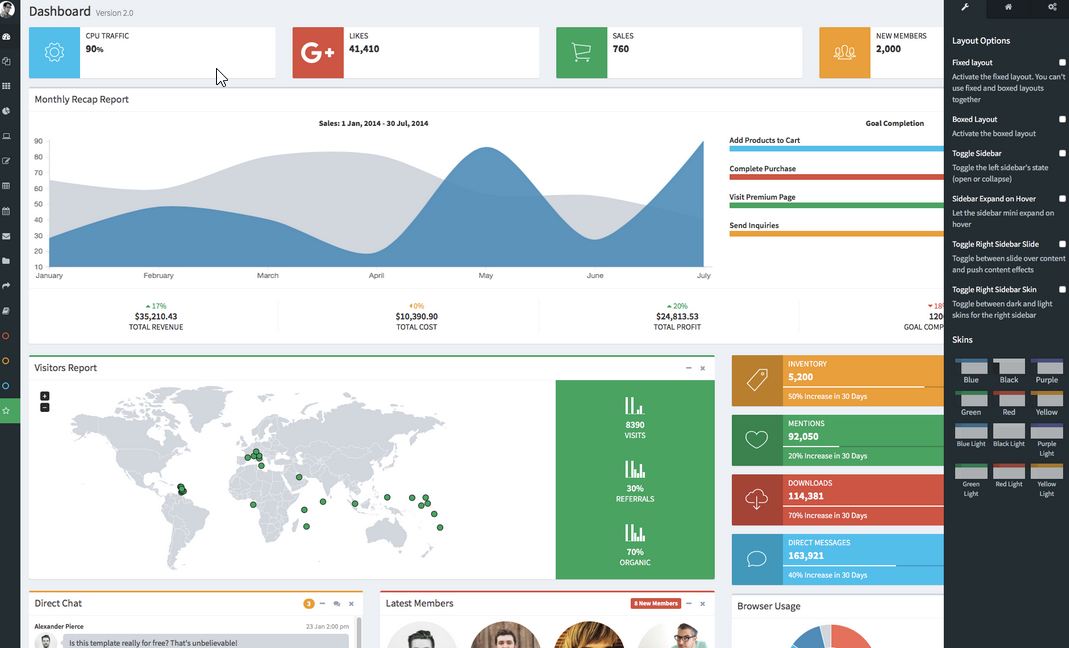Click the Downloads cloud icon
Viewport: 1069px width, 648px height.
[757, 499]
